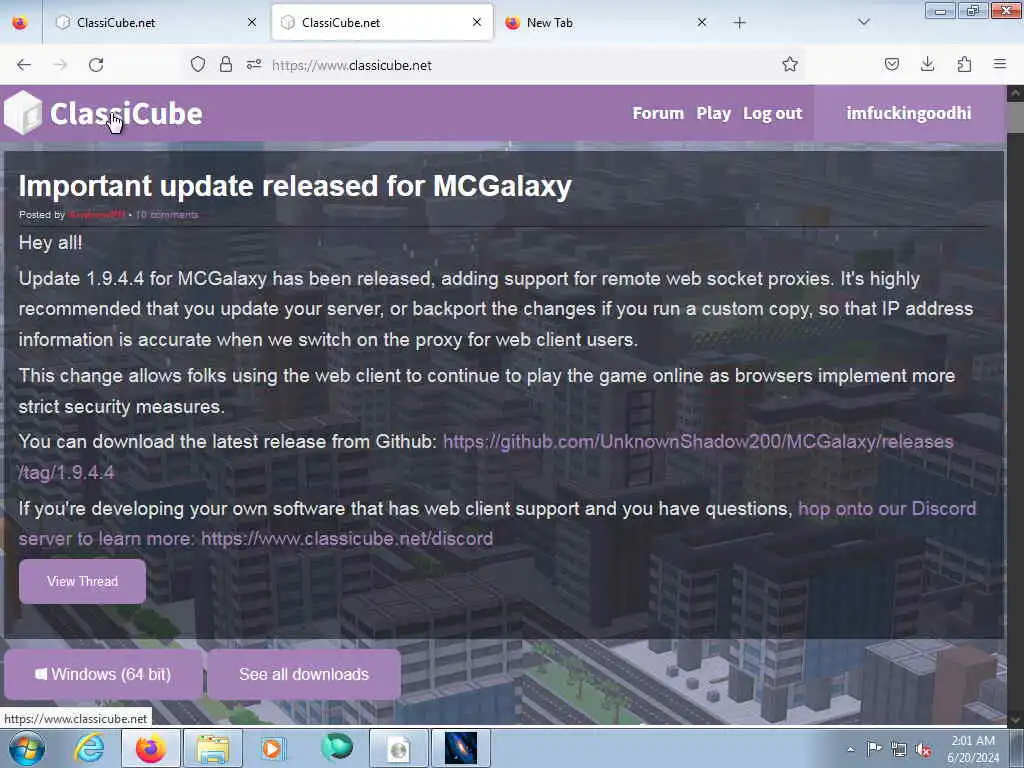Launch Internet Explorer from the taskbar

(89, 748)
